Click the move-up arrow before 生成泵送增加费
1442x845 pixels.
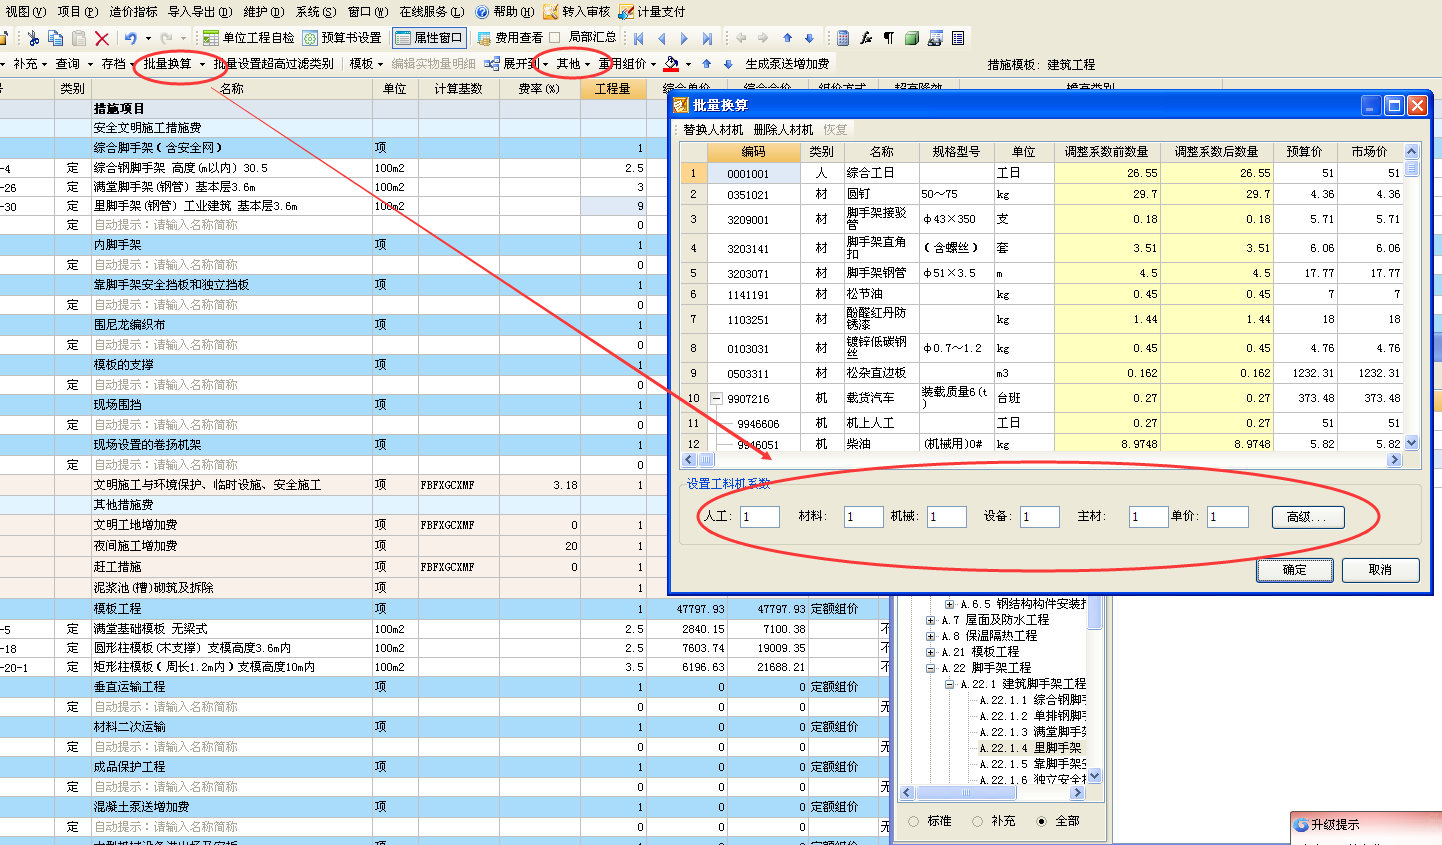[707, 64]
